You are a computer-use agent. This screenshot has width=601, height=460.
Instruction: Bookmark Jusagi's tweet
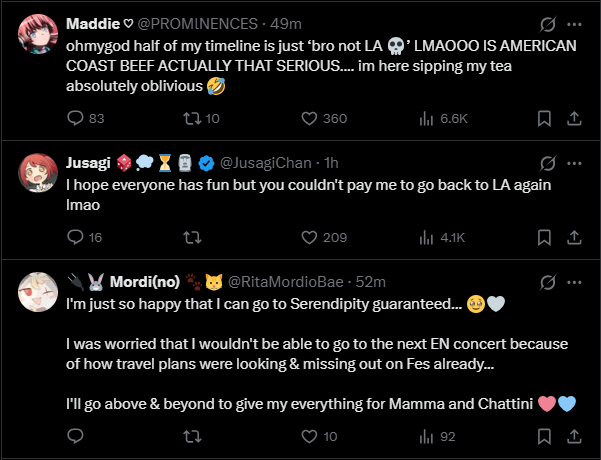click(x=544, y=237)
